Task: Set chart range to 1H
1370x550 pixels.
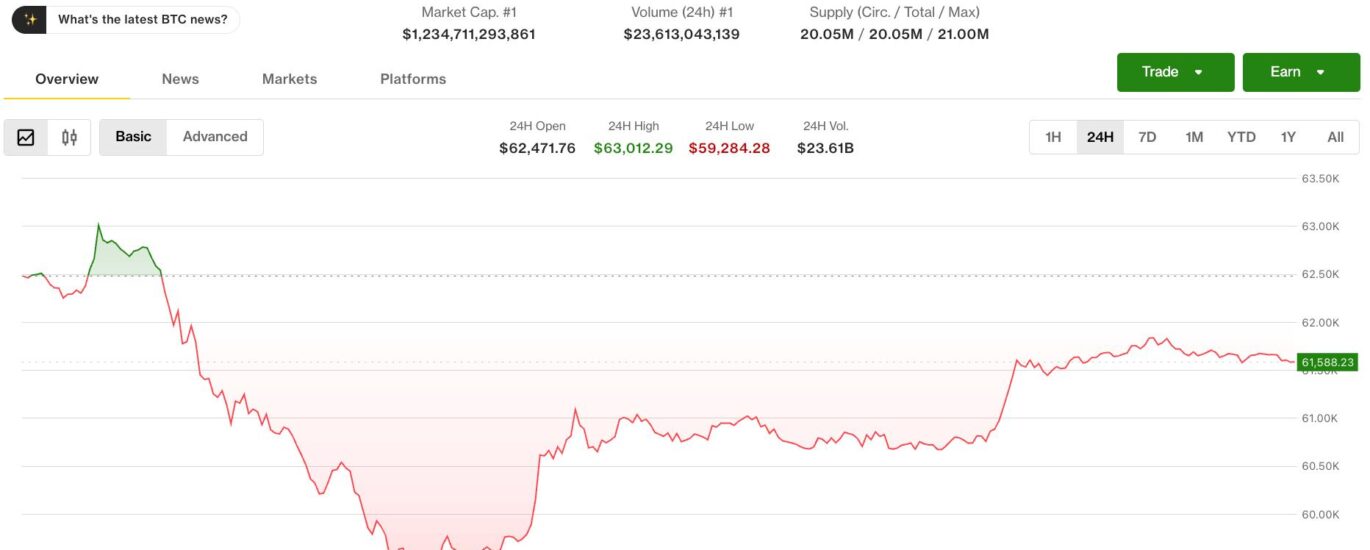Action: click(x=1053, y=137)
